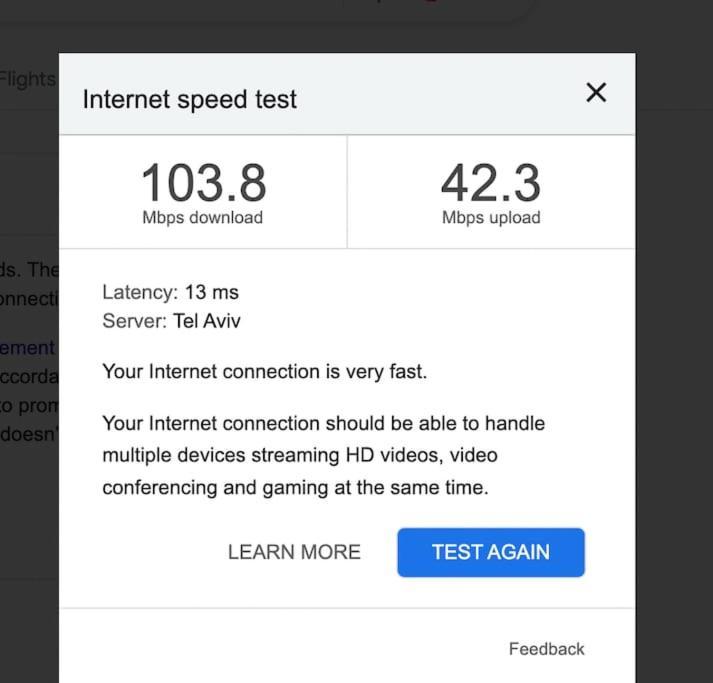This screenshot has height=683, width=713.
Task: Open the LEARN MORE link
Action: click(x=294, y=552)
